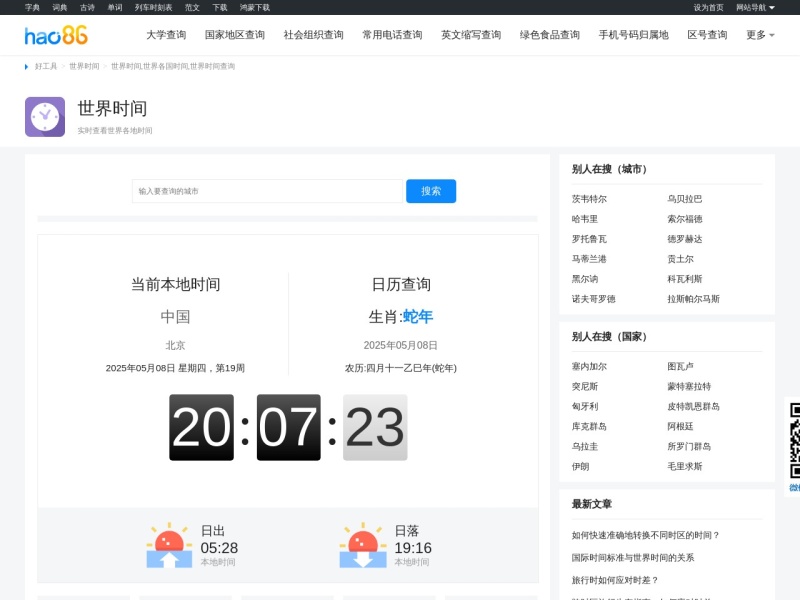The height and width of the screenshot is (600, 800).
Task: Select country 蒙特塞拉特
Action: click(x=689, y=386)
